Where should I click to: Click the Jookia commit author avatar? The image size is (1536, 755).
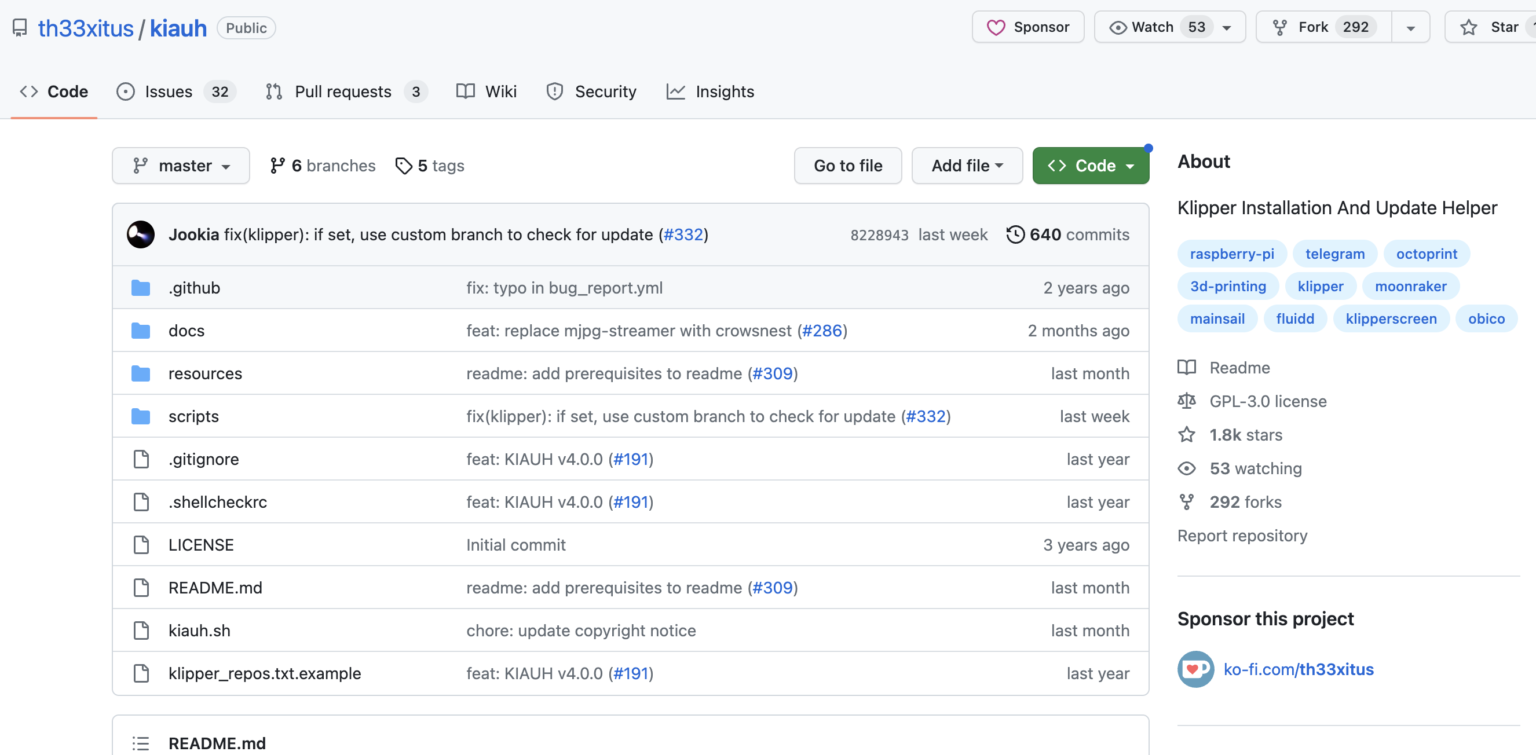click(140, 235)
